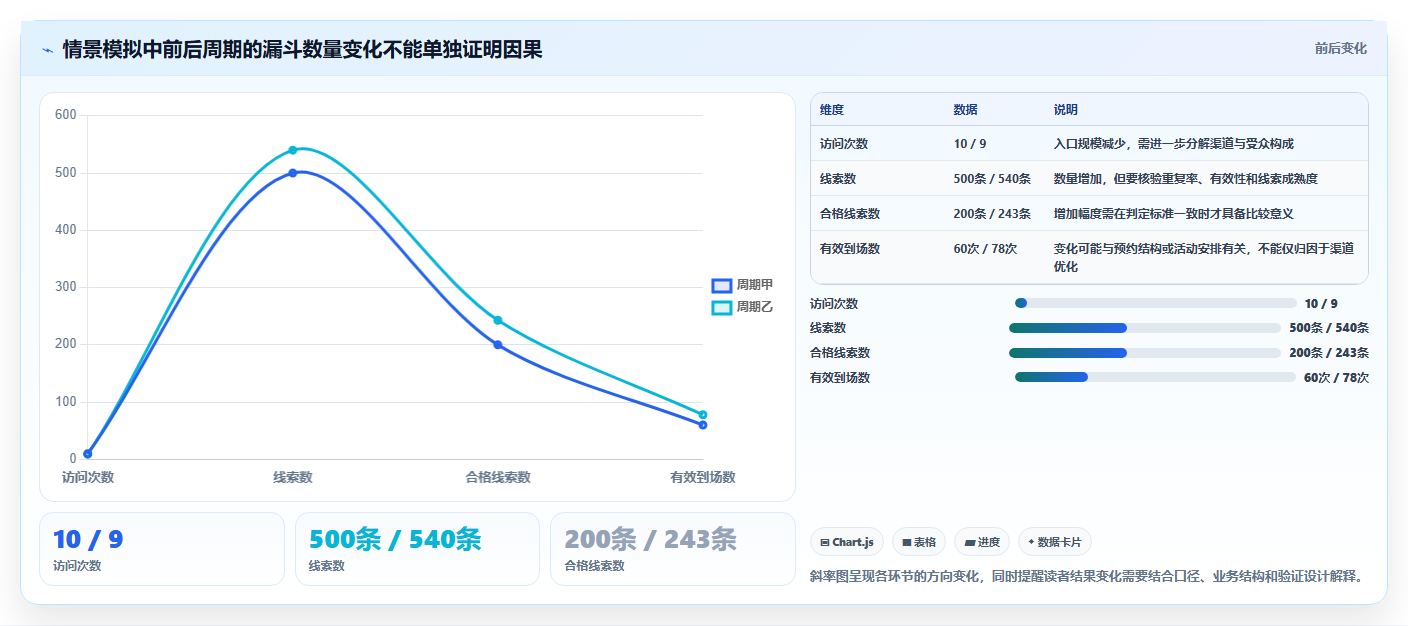Click the 说明 column header
Screen dimensions: 1408x626
pos(1066,110)
